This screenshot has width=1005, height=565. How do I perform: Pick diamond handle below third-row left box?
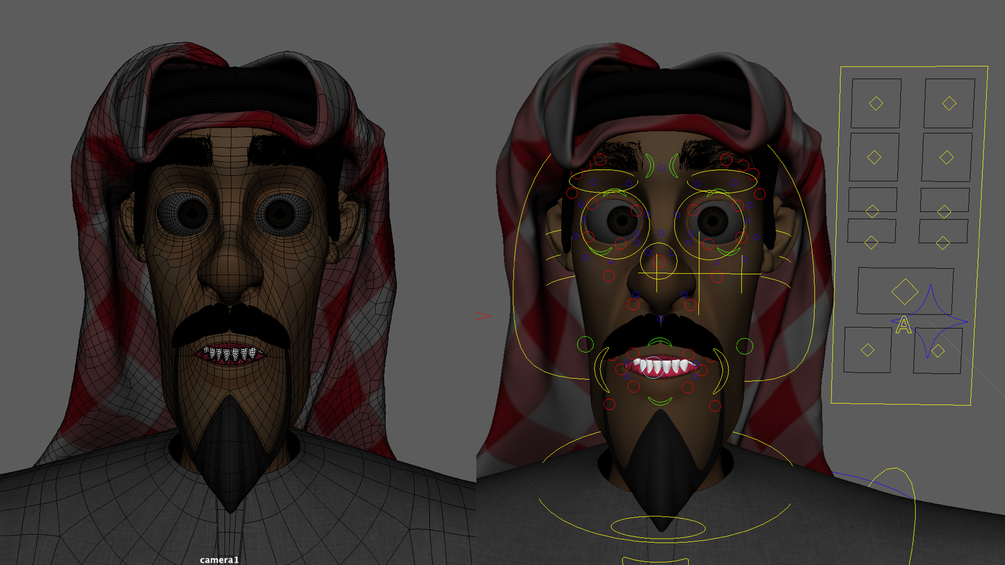(x=872, y=211)
